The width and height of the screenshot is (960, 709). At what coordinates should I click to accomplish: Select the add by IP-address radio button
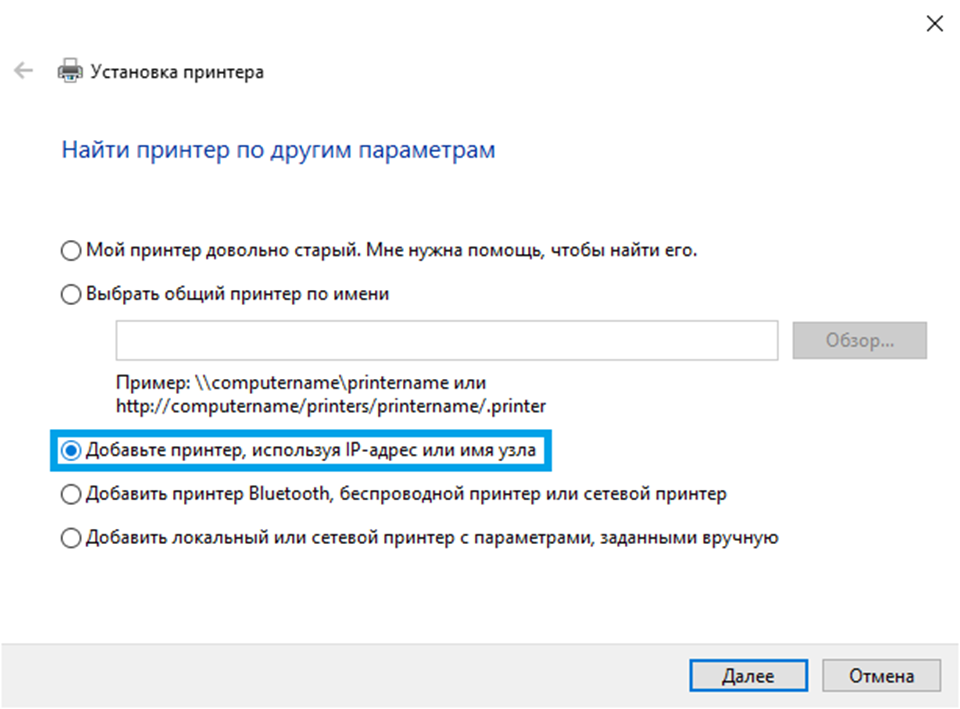[x=71, y=452]
